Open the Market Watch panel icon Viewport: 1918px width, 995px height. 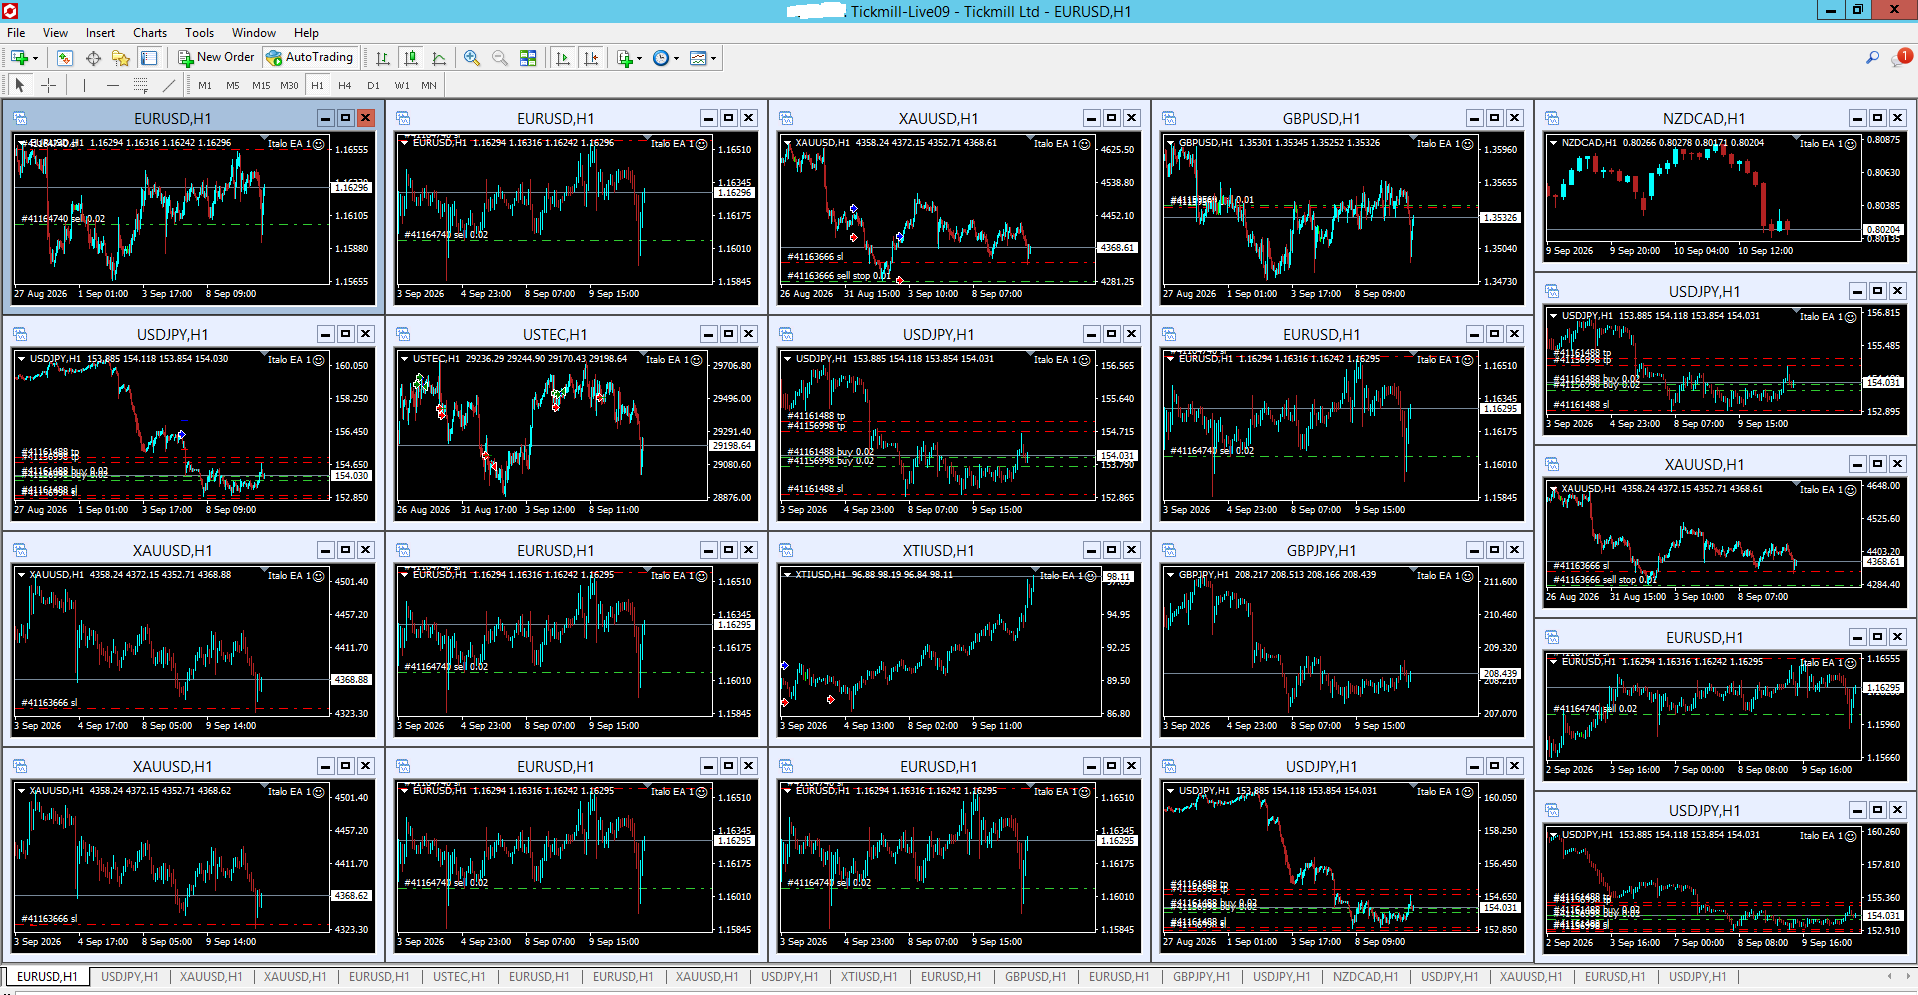(65, 58)
